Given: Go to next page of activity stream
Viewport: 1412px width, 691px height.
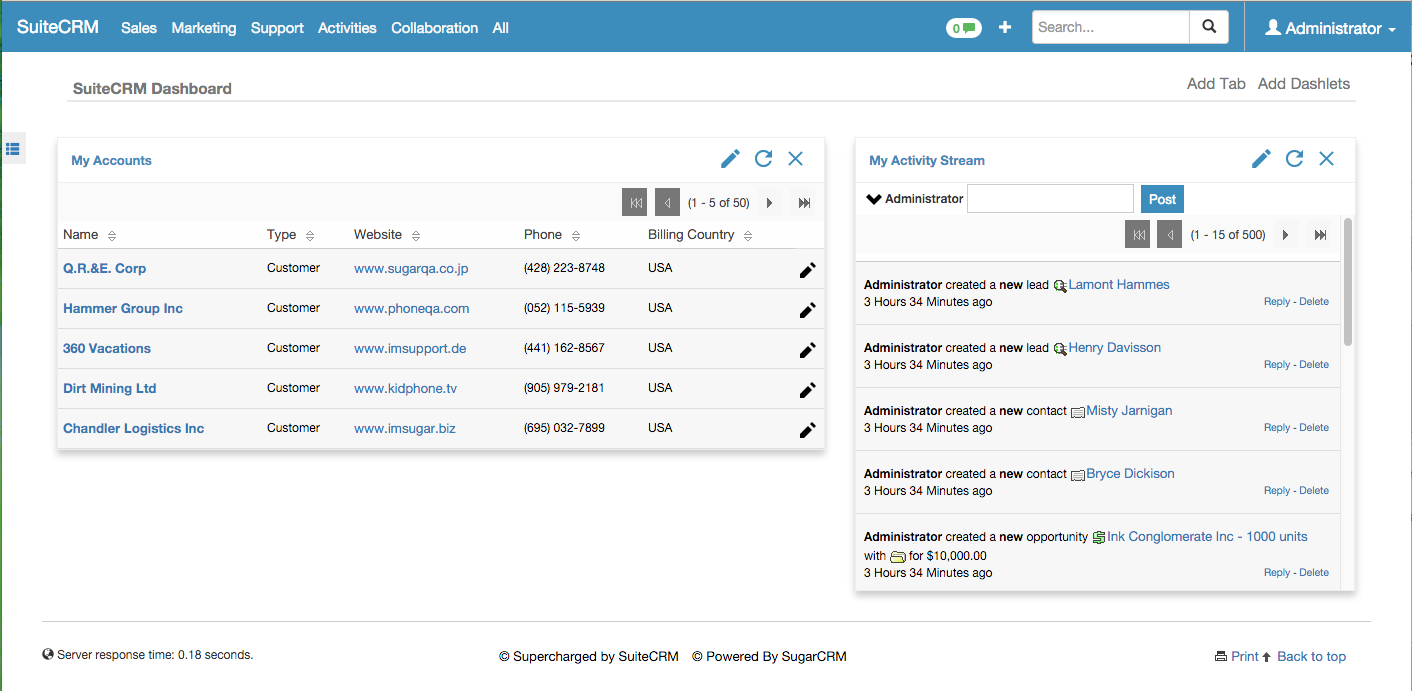Looking at the screenshot, I should [x=1286, y=235].
